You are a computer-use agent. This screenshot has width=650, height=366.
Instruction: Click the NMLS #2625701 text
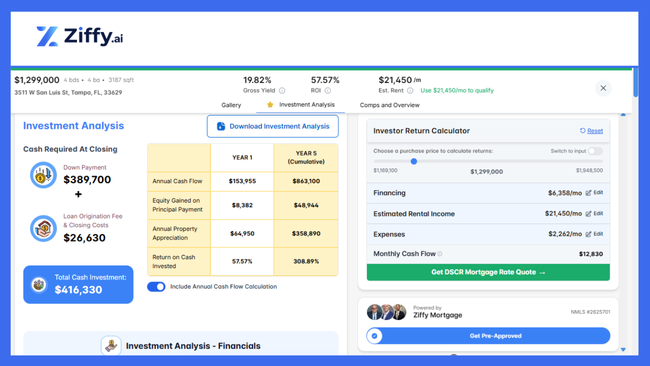(x=590, y=312)
